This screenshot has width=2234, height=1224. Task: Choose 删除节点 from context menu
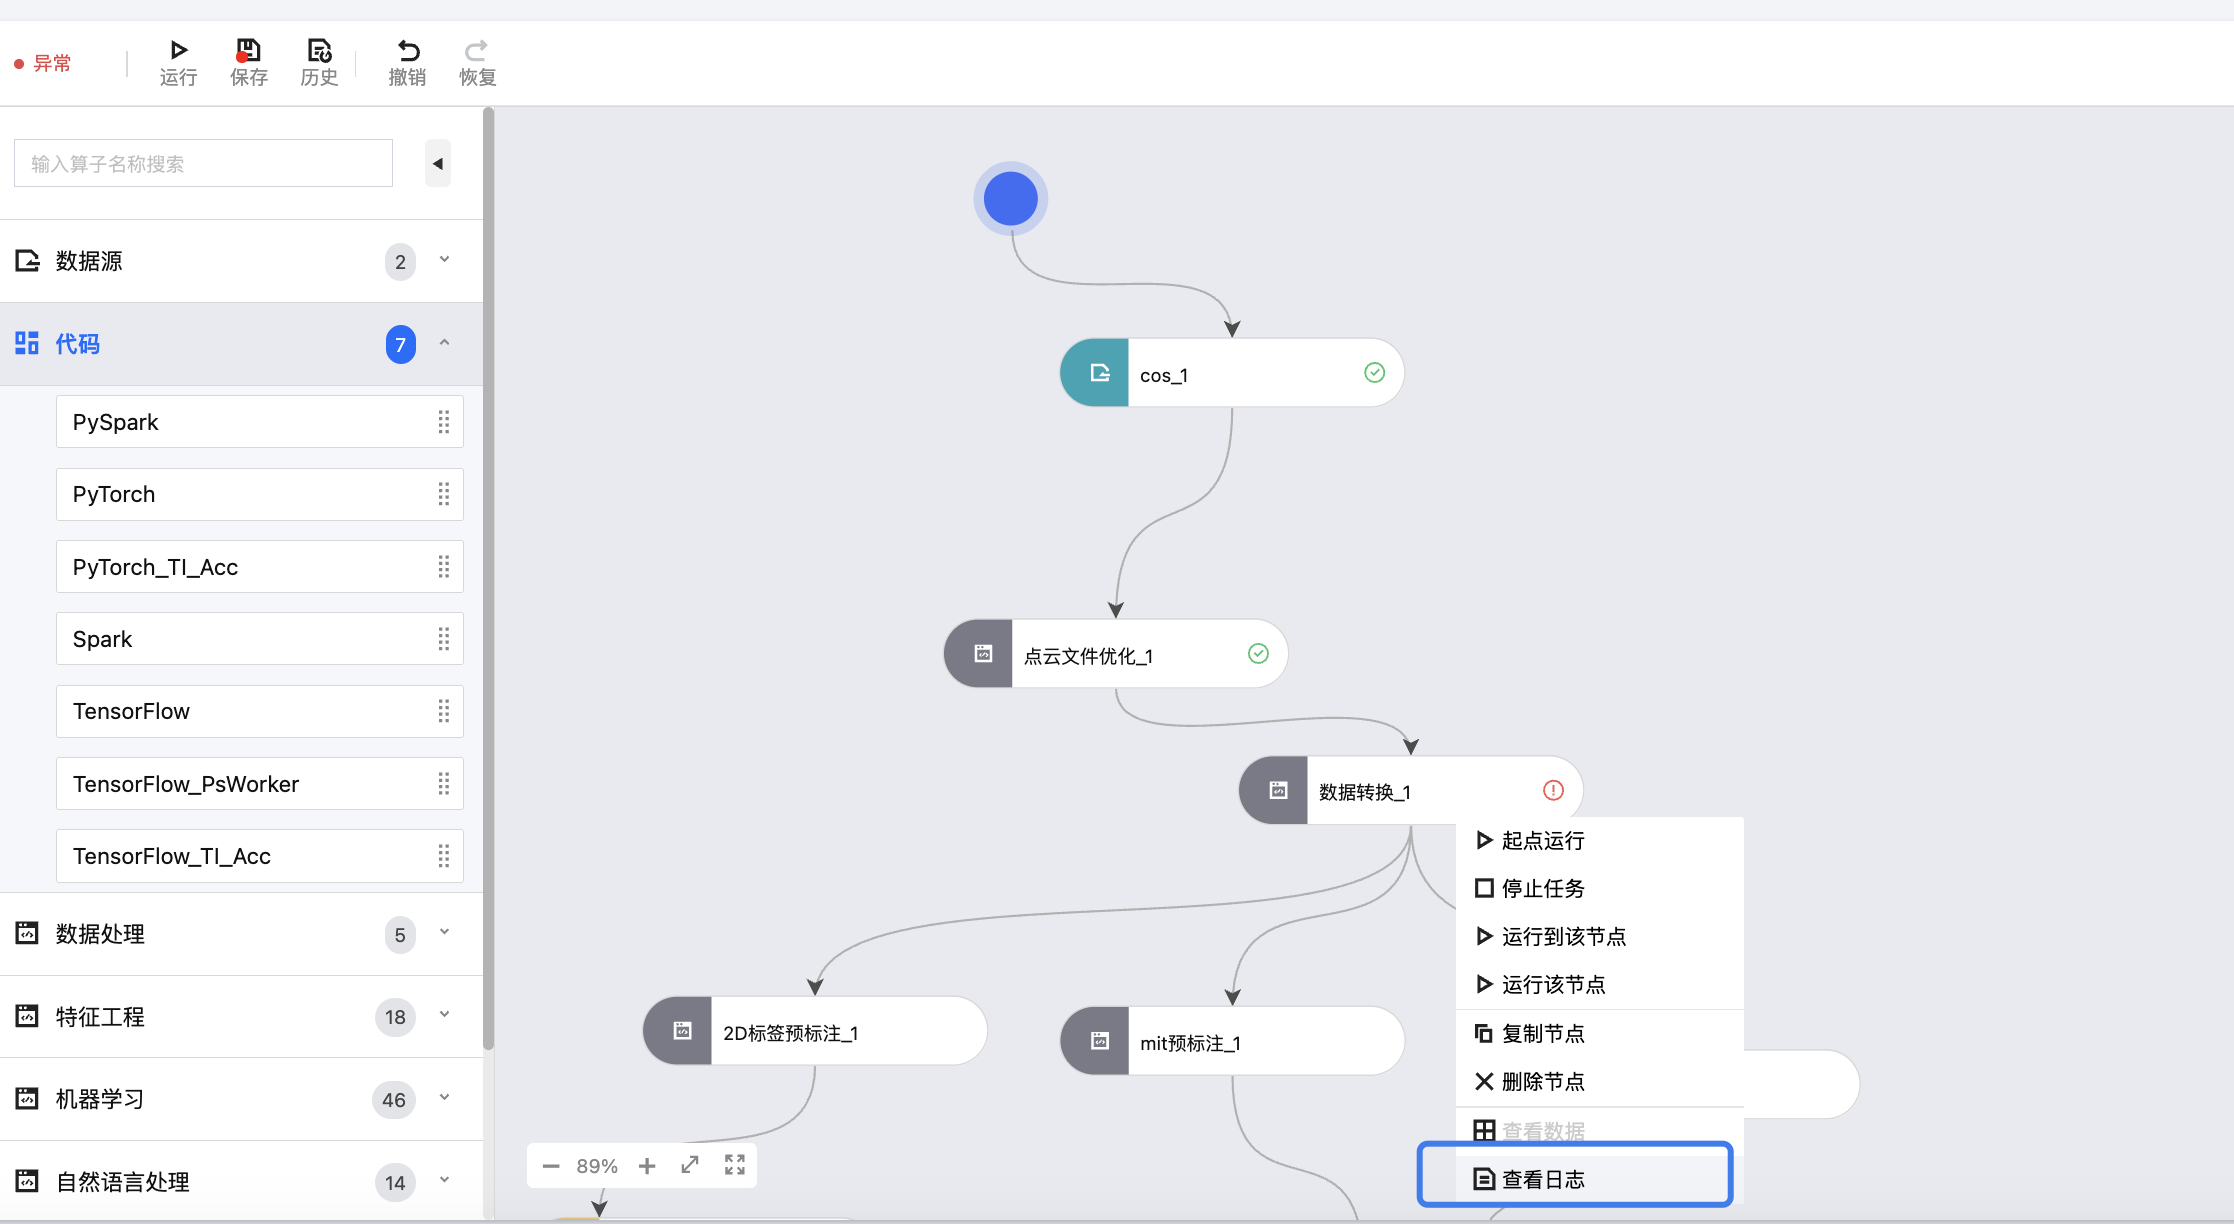tap(1543, 1081)
